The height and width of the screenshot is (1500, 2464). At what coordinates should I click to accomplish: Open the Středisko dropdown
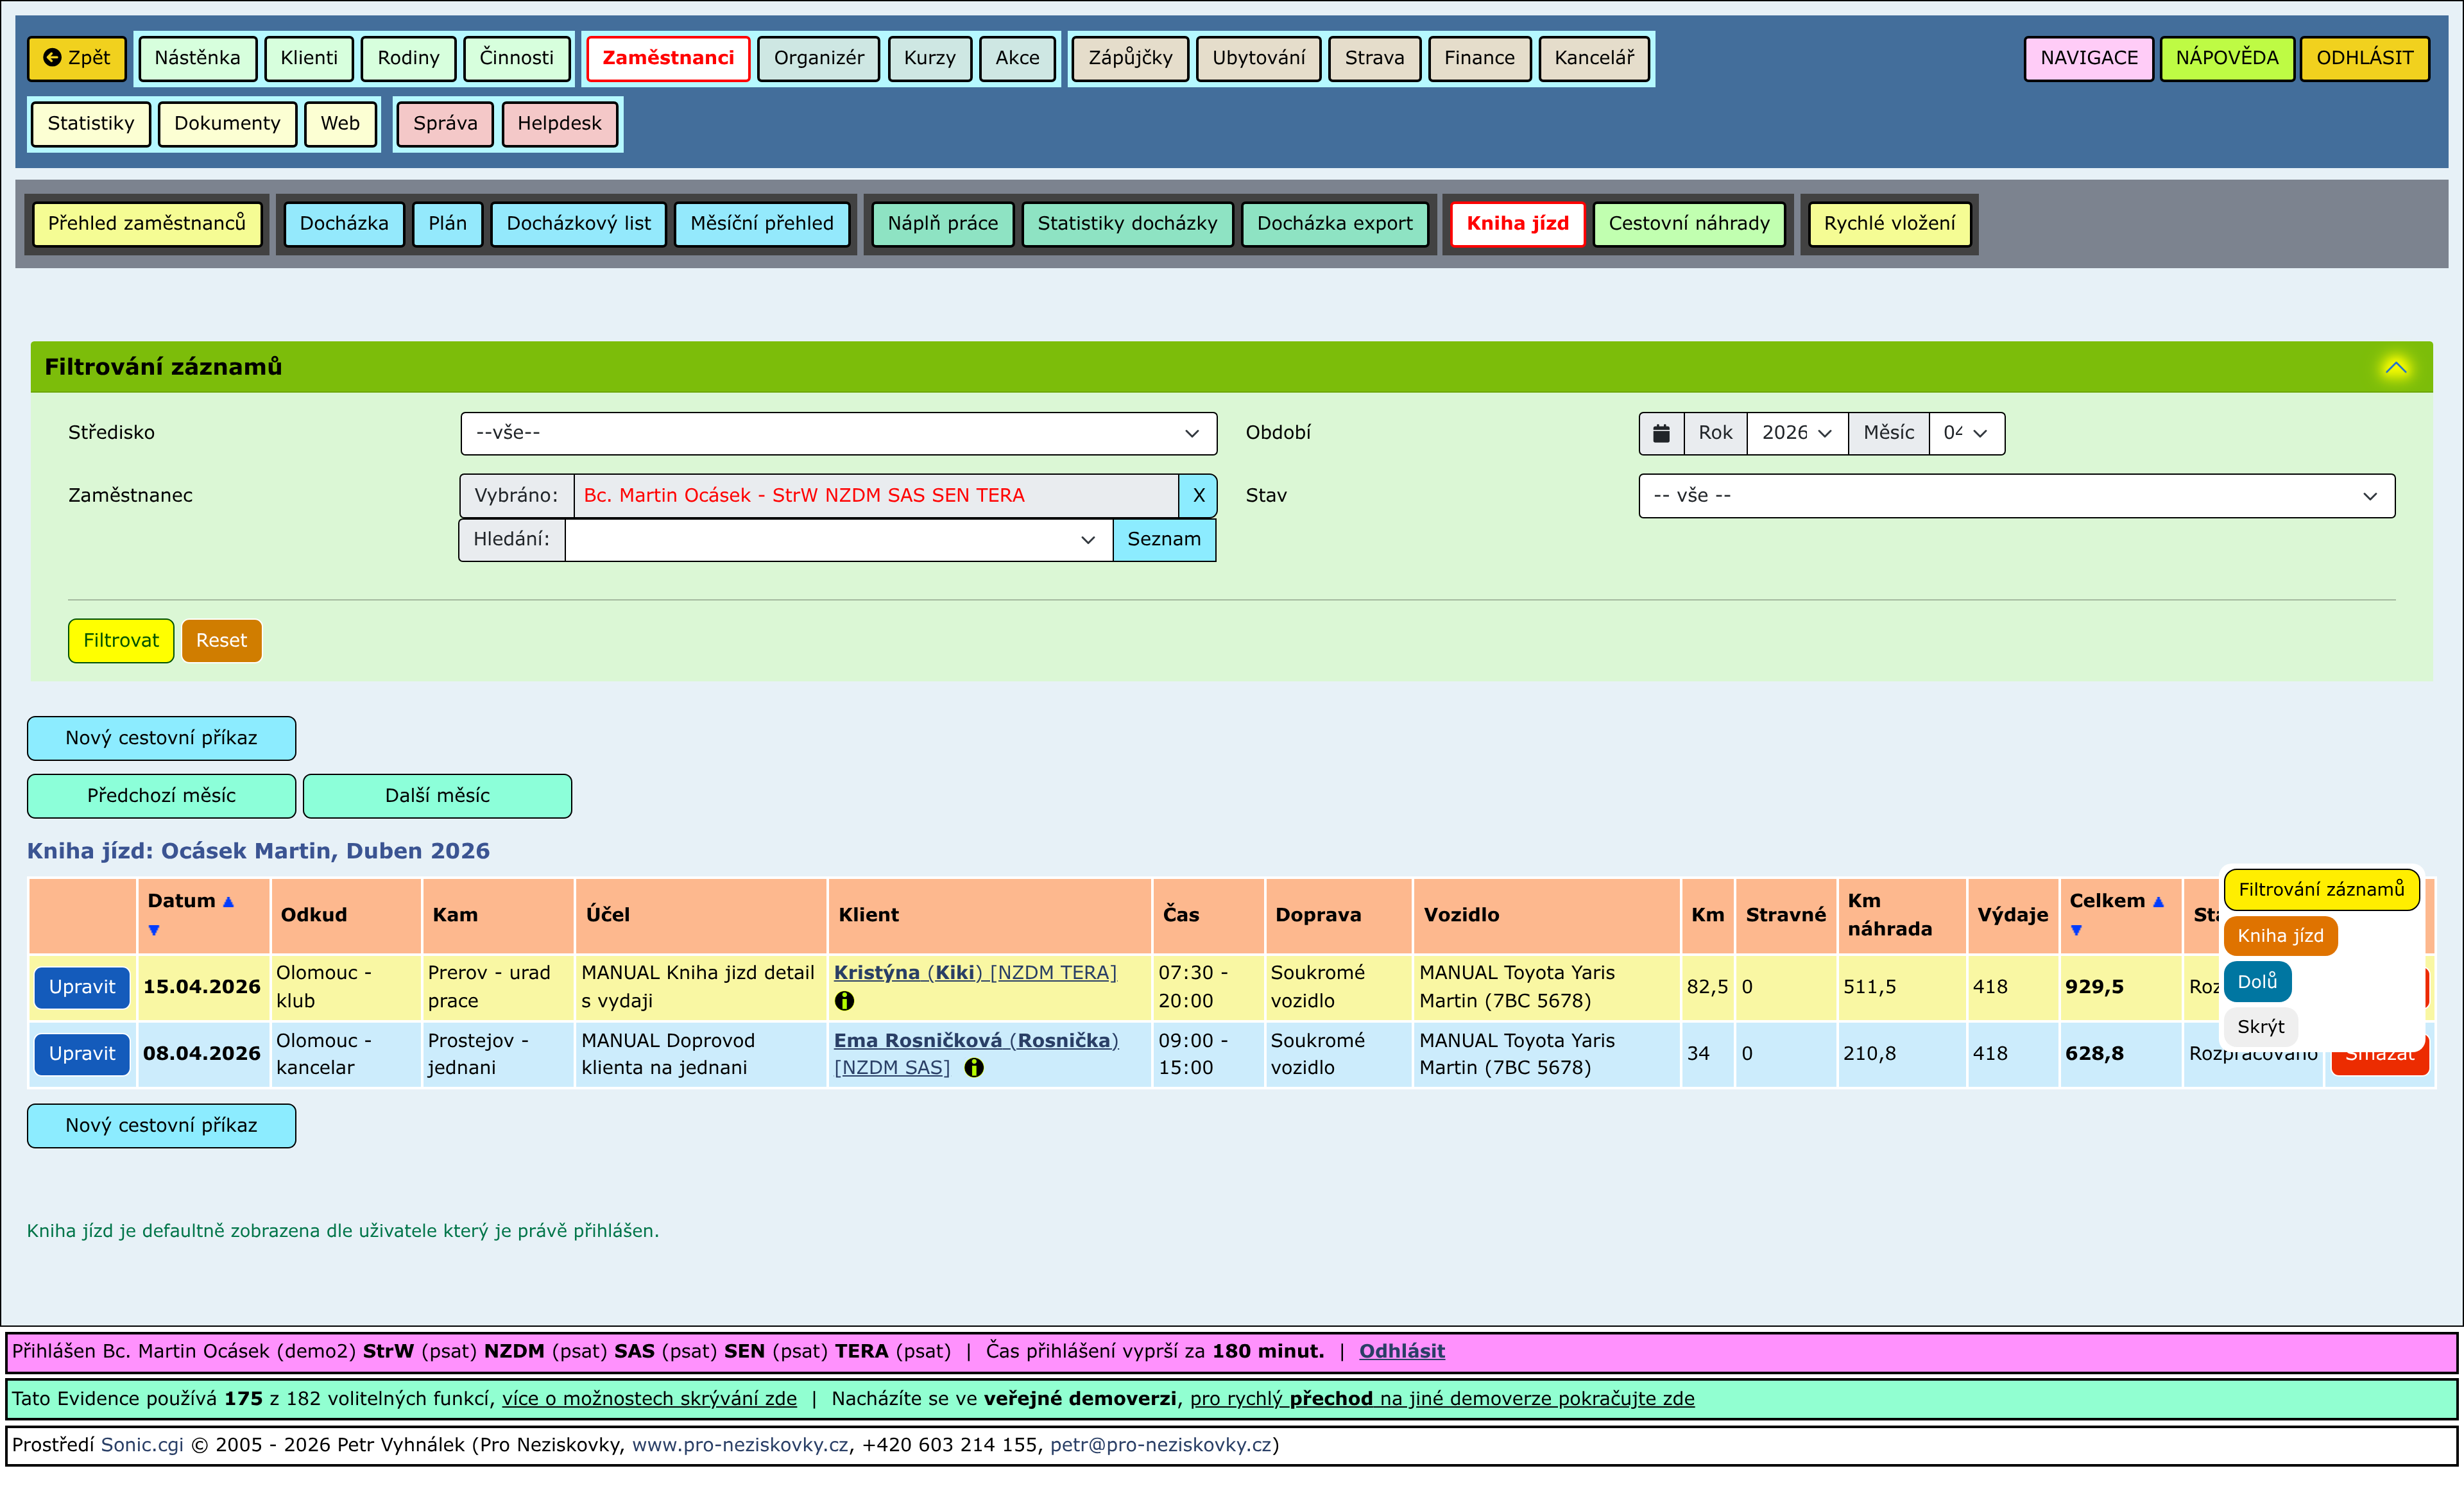(x=838, y=433)
